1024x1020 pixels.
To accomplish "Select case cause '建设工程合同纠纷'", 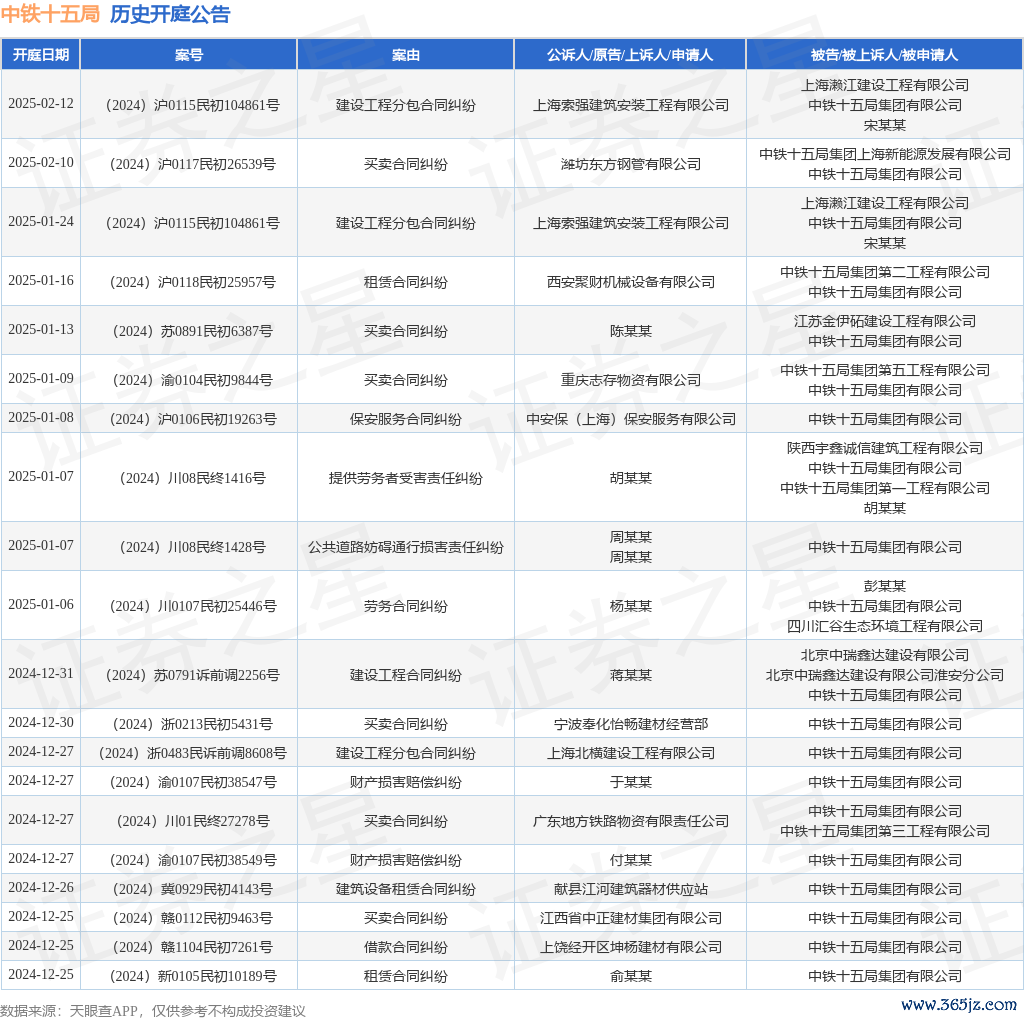I will [406, 675].
